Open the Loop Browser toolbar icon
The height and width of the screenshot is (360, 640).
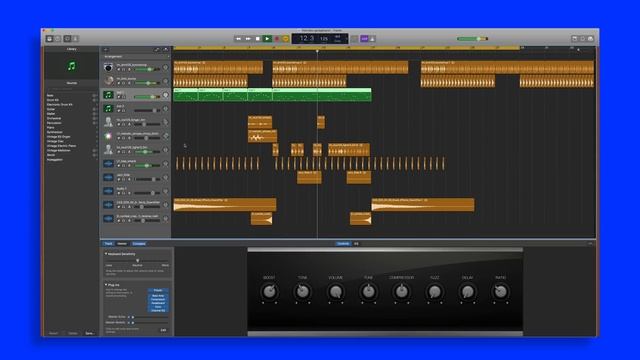click(x=582, y=39)
